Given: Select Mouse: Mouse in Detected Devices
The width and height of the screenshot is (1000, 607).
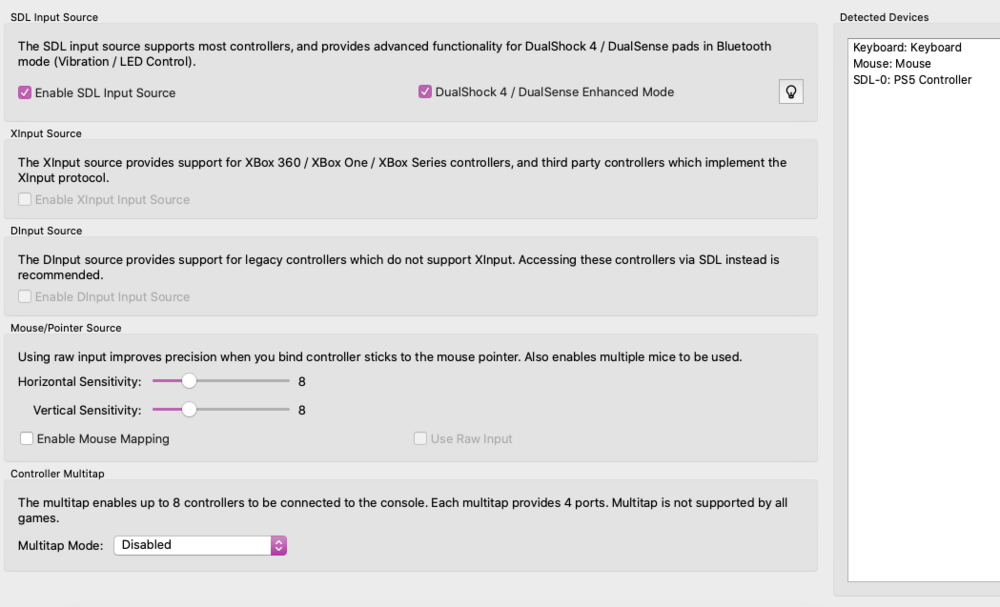Looking at the screenshot, I should tap(892, 64).
